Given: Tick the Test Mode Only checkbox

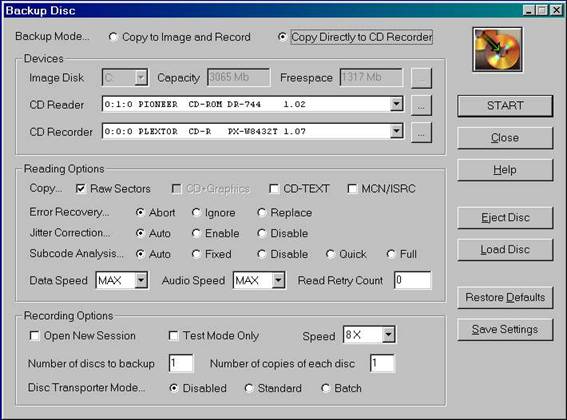Looking at the screenshot, I should [174, 336].
